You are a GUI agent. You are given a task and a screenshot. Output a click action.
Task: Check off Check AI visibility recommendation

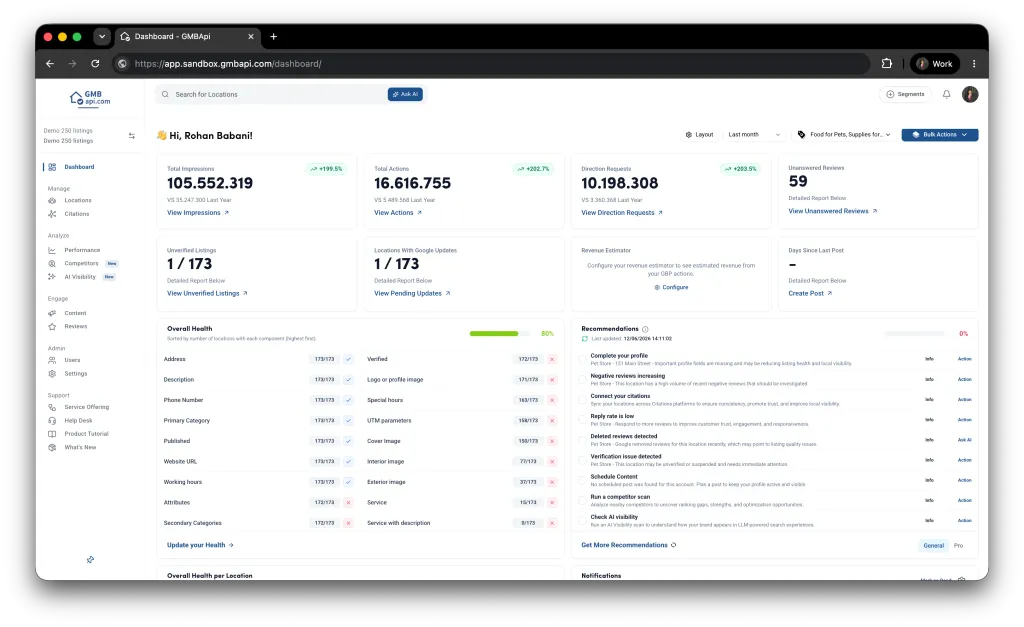pyautogui.click(x=583, y=521)
